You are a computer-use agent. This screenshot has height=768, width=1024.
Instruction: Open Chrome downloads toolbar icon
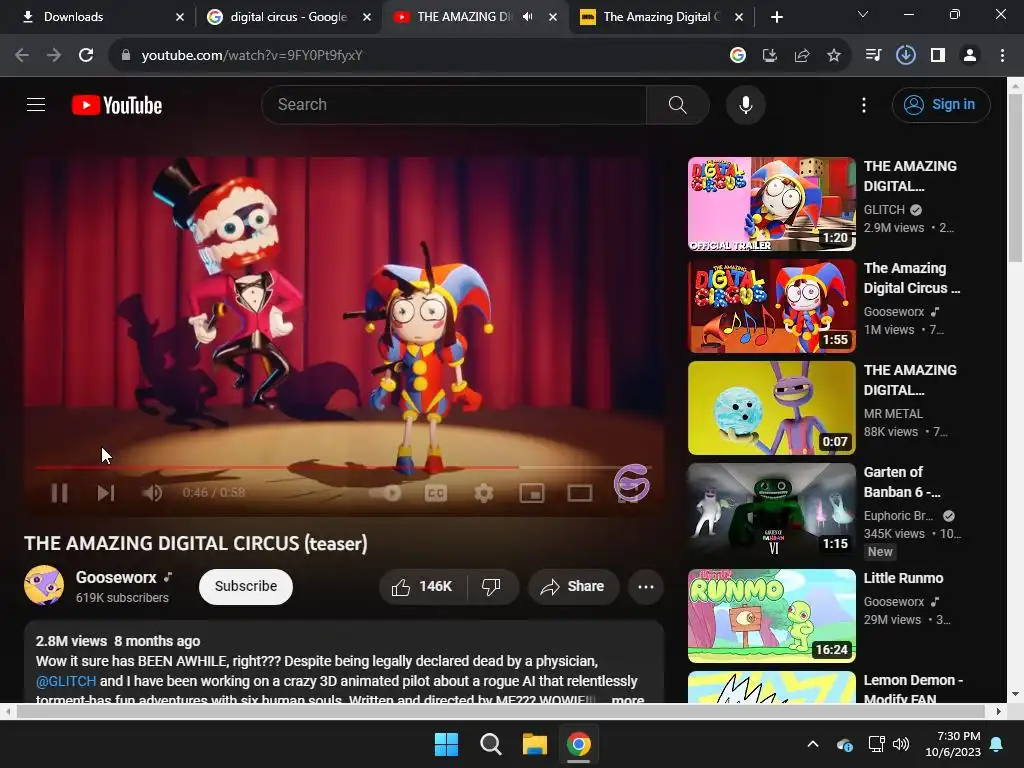(x=905, y=56)
